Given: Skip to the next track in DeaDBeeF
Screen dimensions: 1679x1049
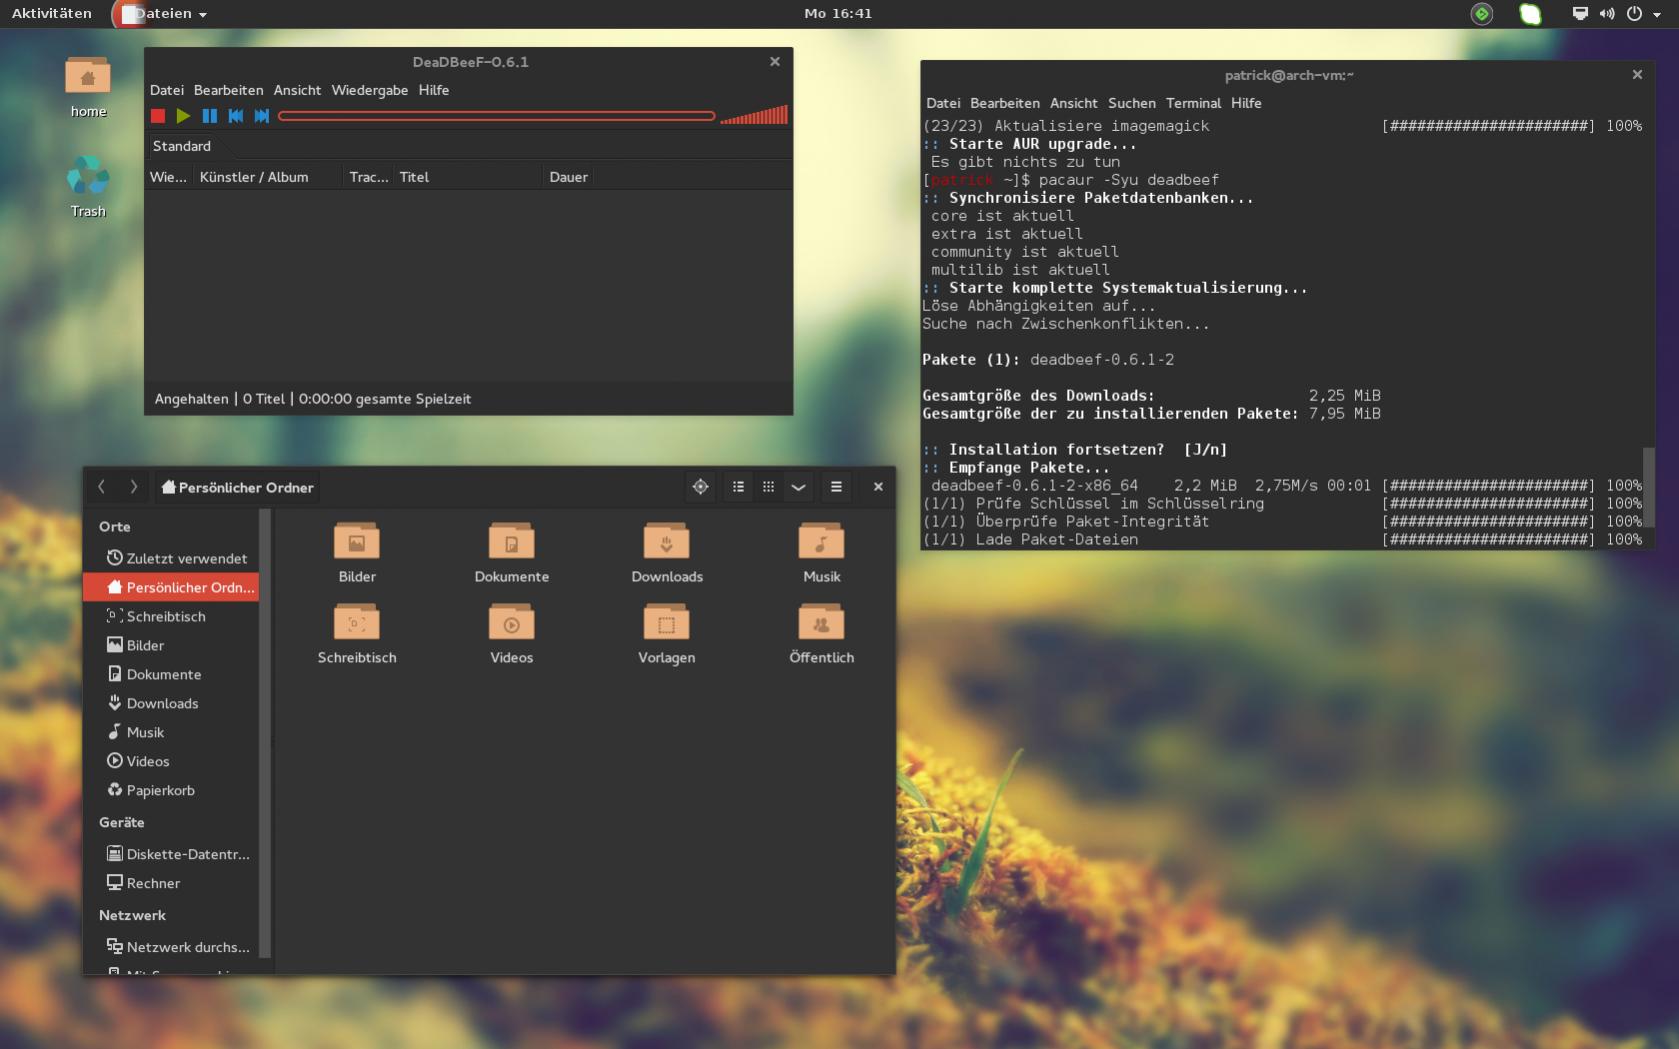Looking at the screenshot, I should (x=262, y=116).
